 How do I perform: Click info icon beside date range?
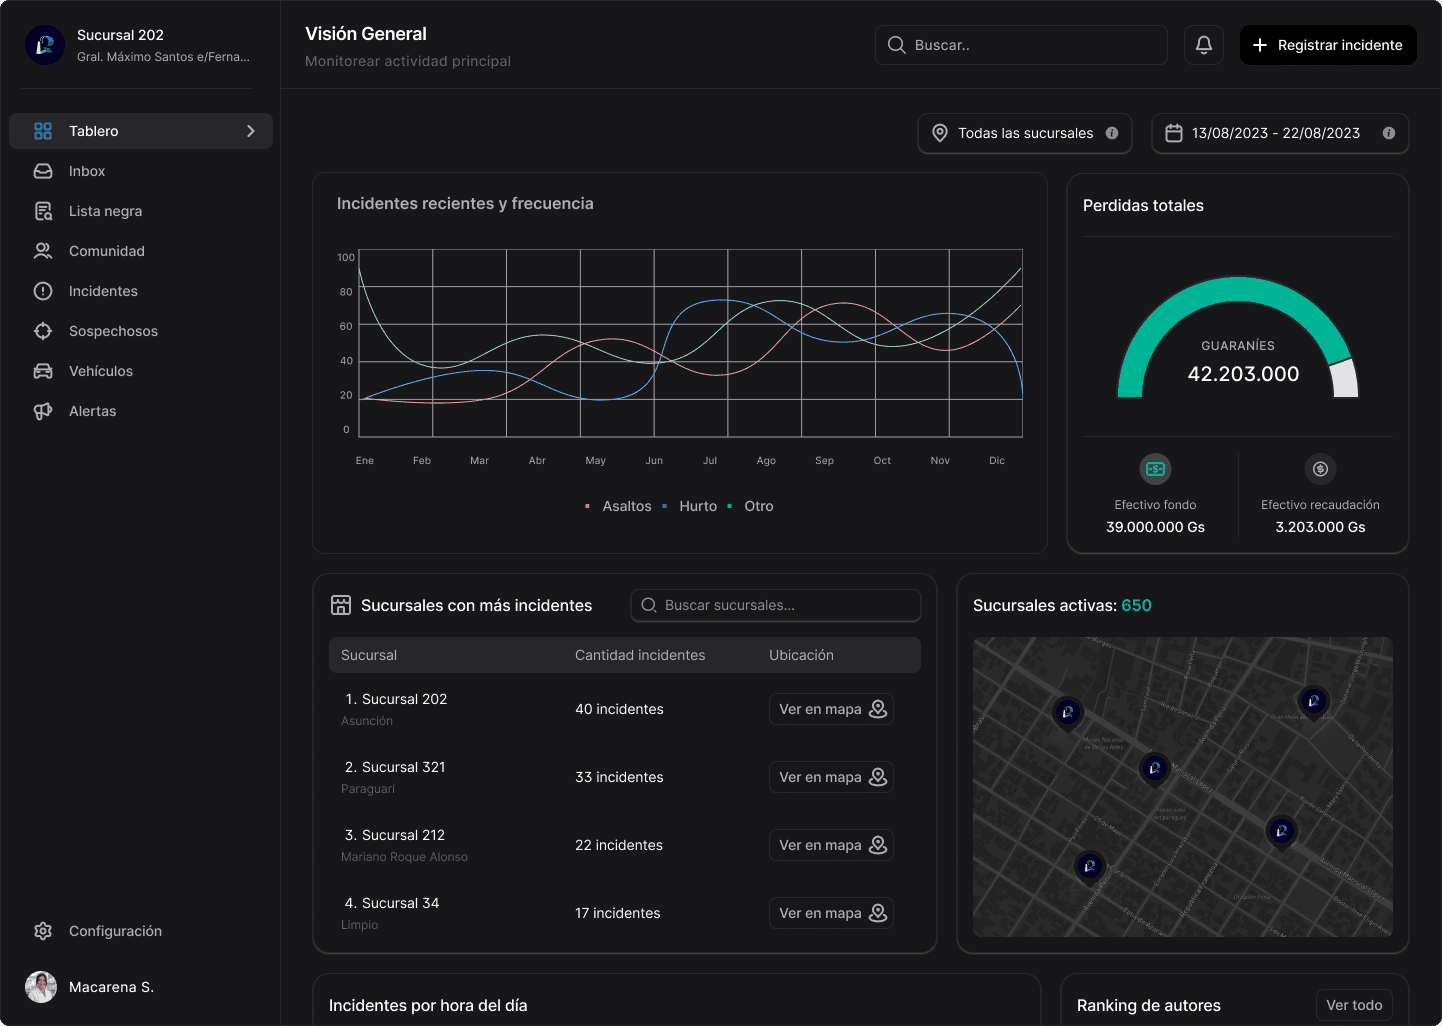pyautogui.click(x=1389, y=133)
